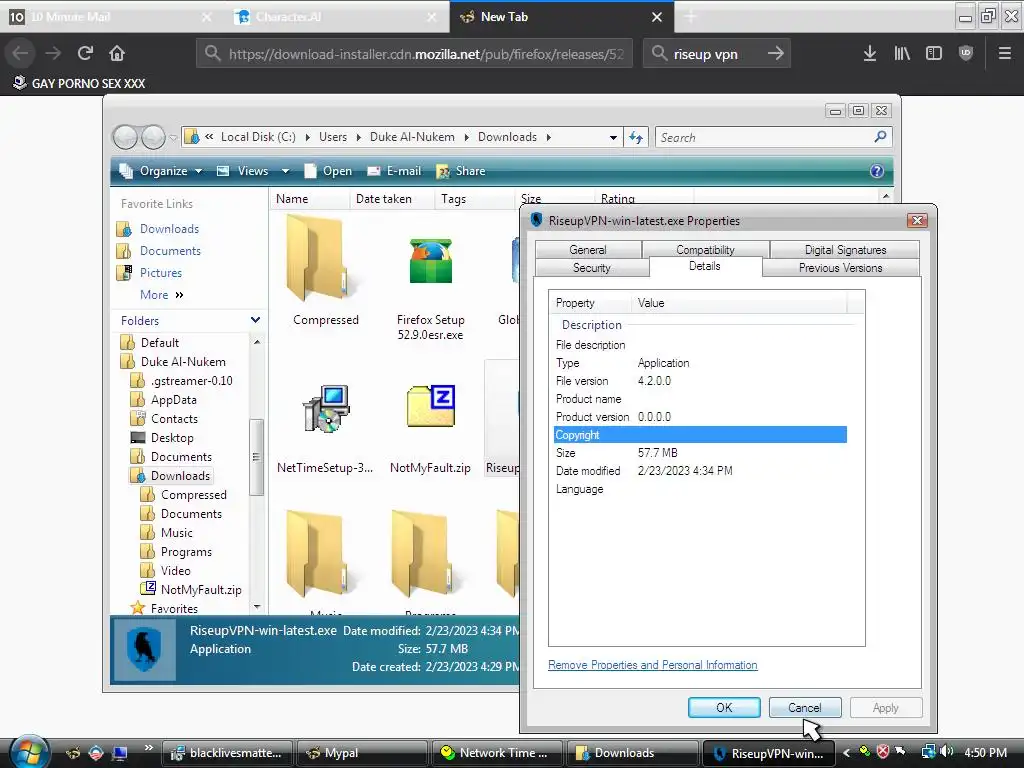Open the Digital Signatures tab
The image size is (1024, 768).
click(x=845, y=249)
